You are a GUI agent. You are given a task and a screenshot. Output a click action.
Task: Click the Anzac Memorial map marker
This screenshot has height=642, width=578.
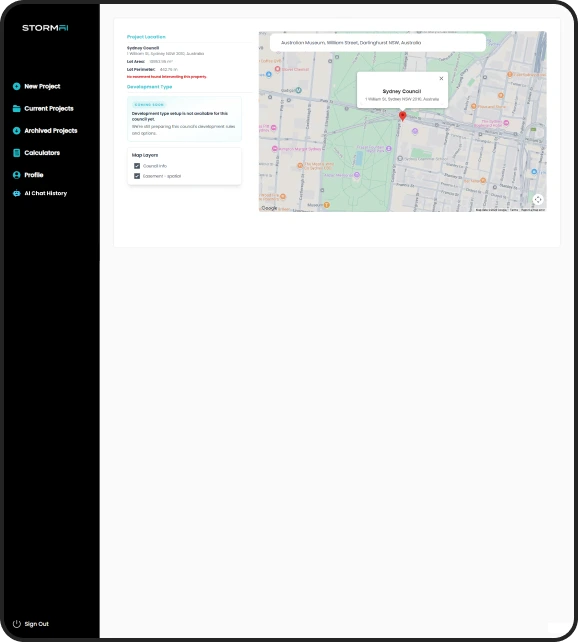click(x=357, y=175)
